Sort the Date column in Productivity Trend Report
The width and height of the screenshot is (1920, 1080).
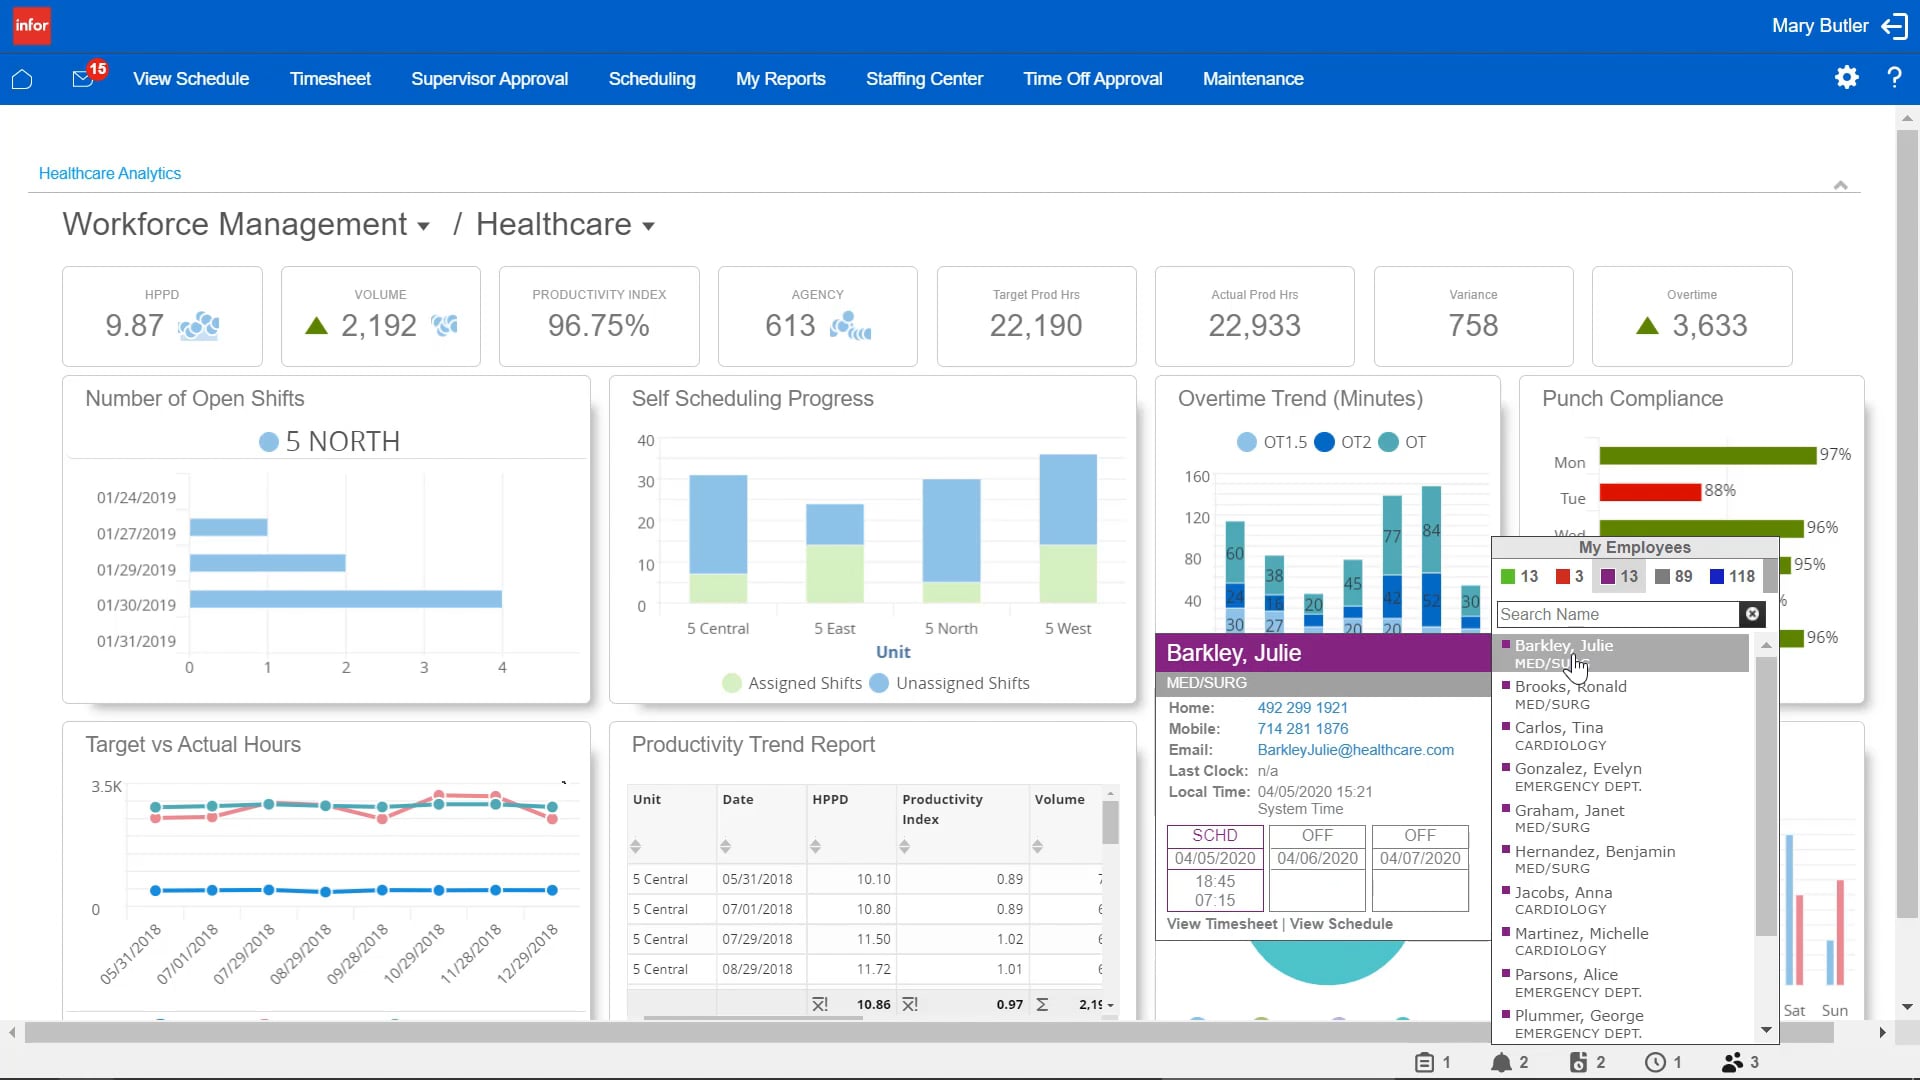pyautogui.click(x=725, y=847)
